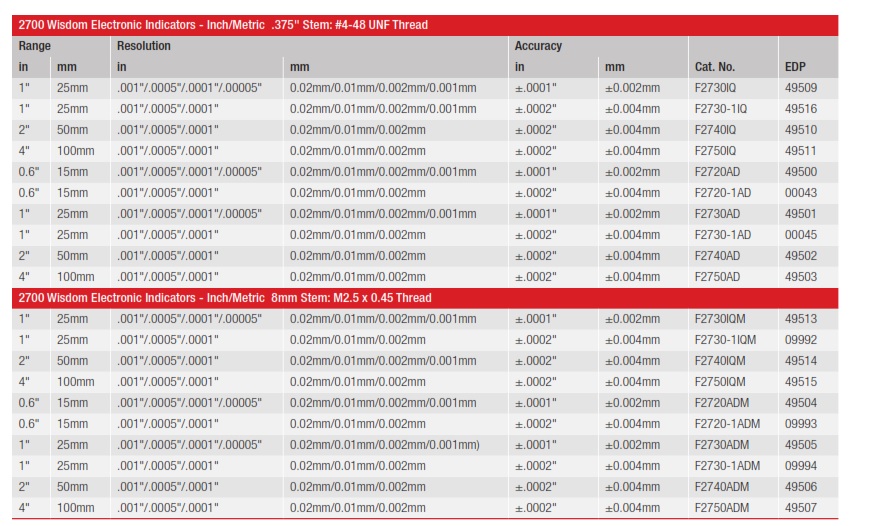Click the Cat. No. column header

pyautogui.click(x=715, y=67)
